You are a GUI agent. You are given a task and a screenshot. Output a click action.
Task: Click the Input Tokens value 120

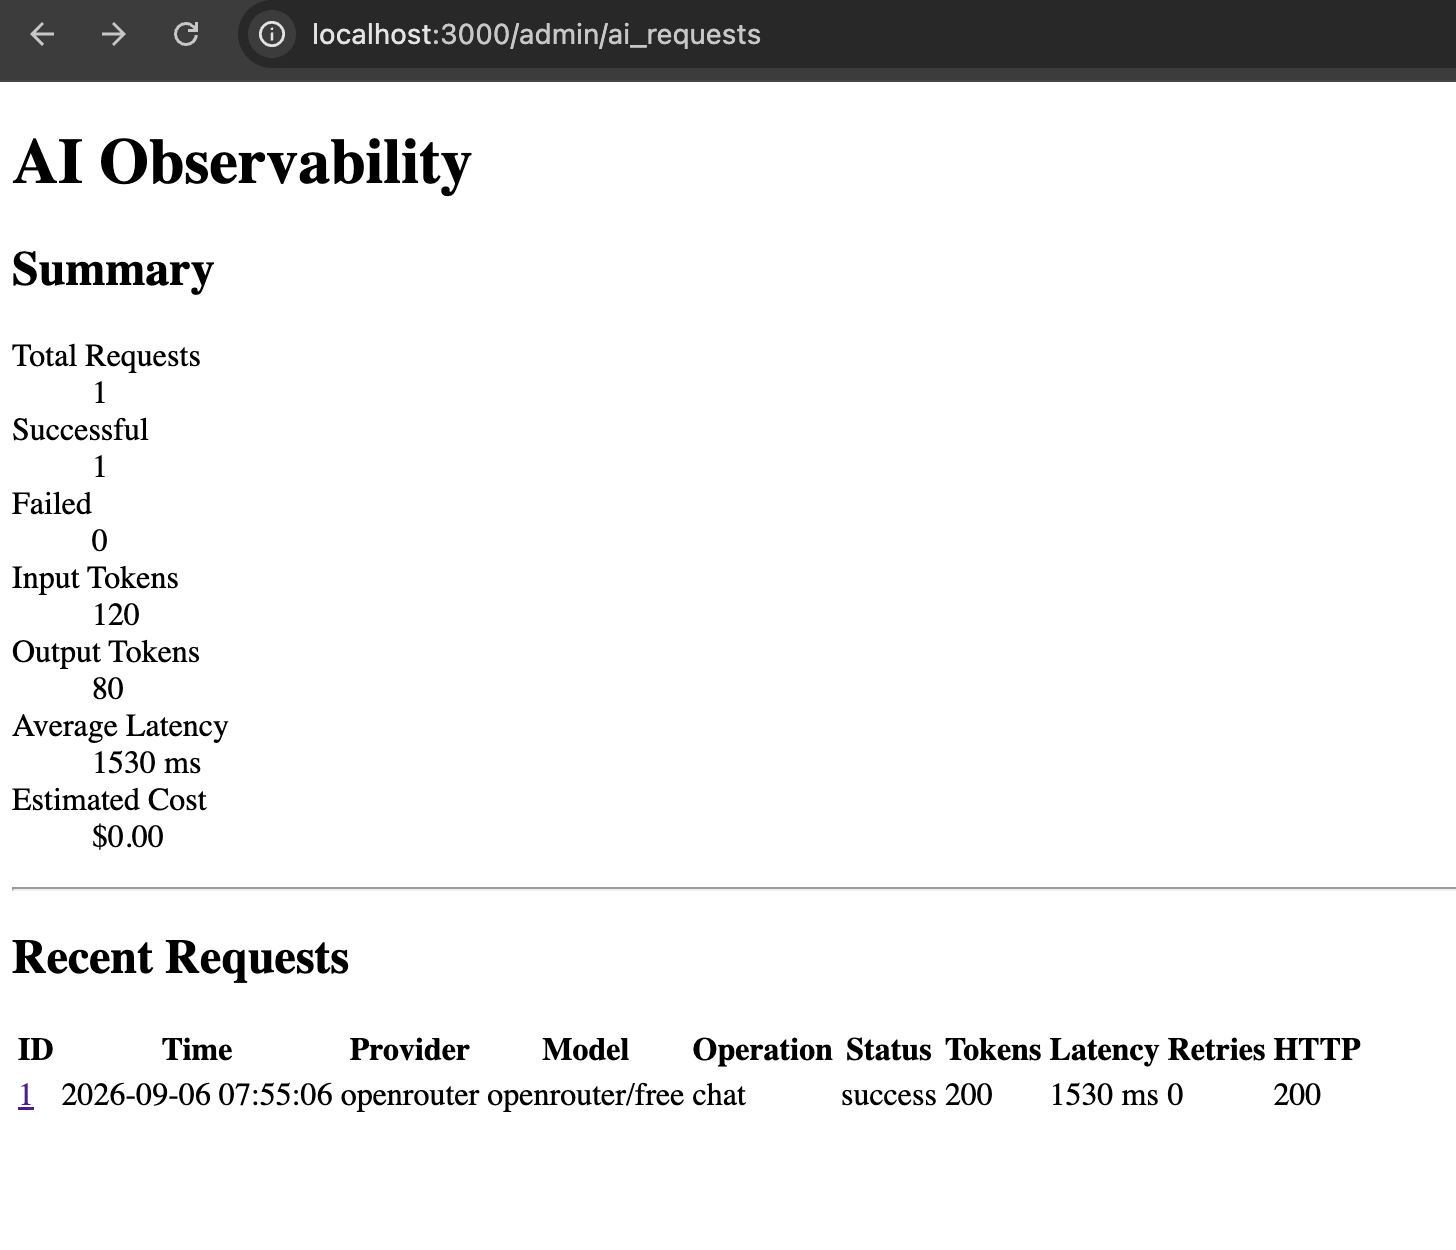click(x=116, y=615)
